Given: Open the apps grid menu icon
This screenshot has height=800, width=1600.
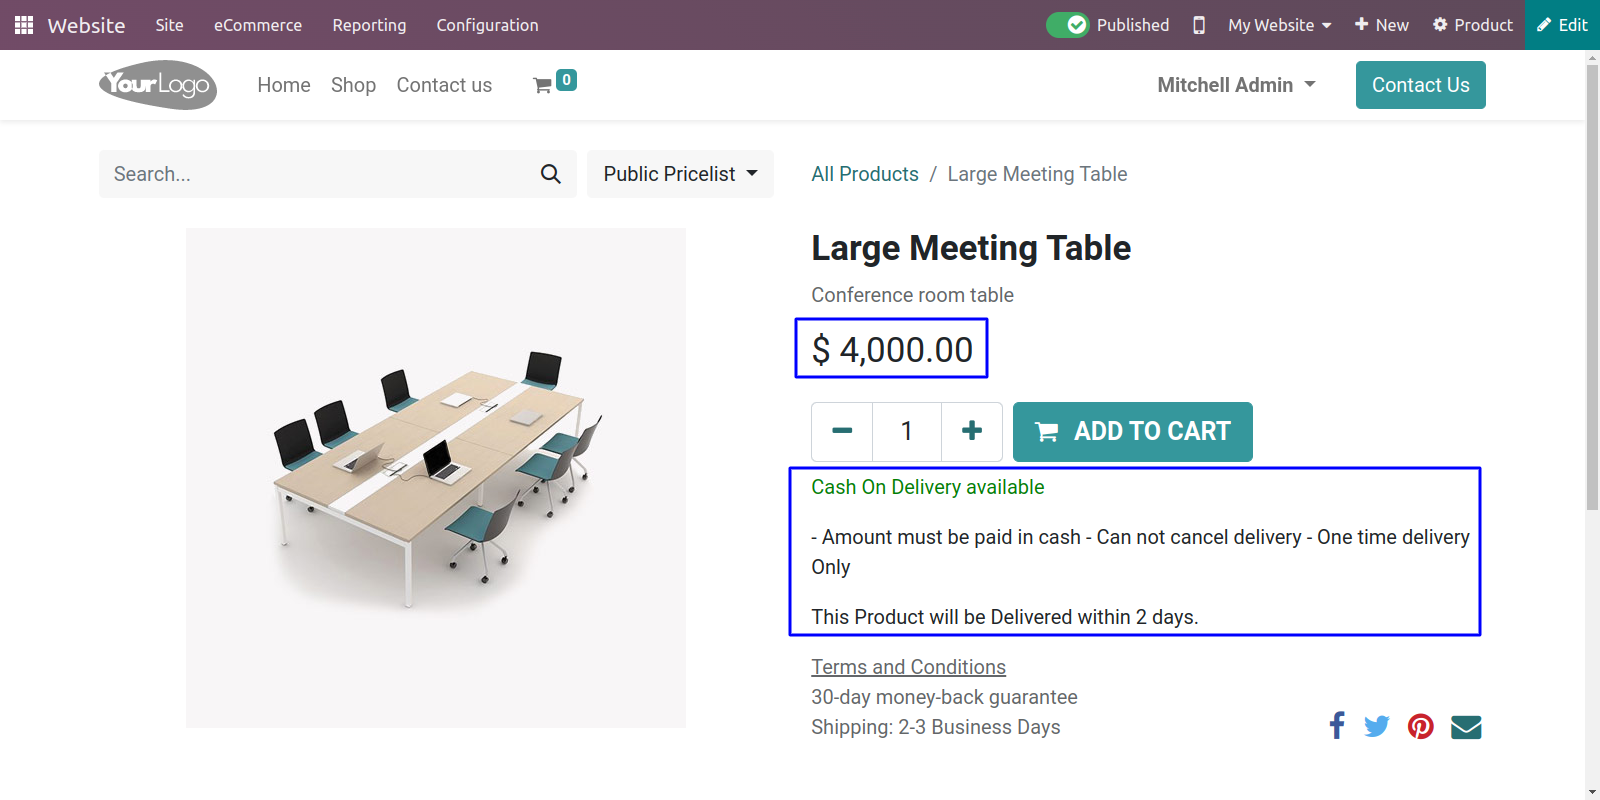Looking at the screenshot, I should click(x=24, y=25).
